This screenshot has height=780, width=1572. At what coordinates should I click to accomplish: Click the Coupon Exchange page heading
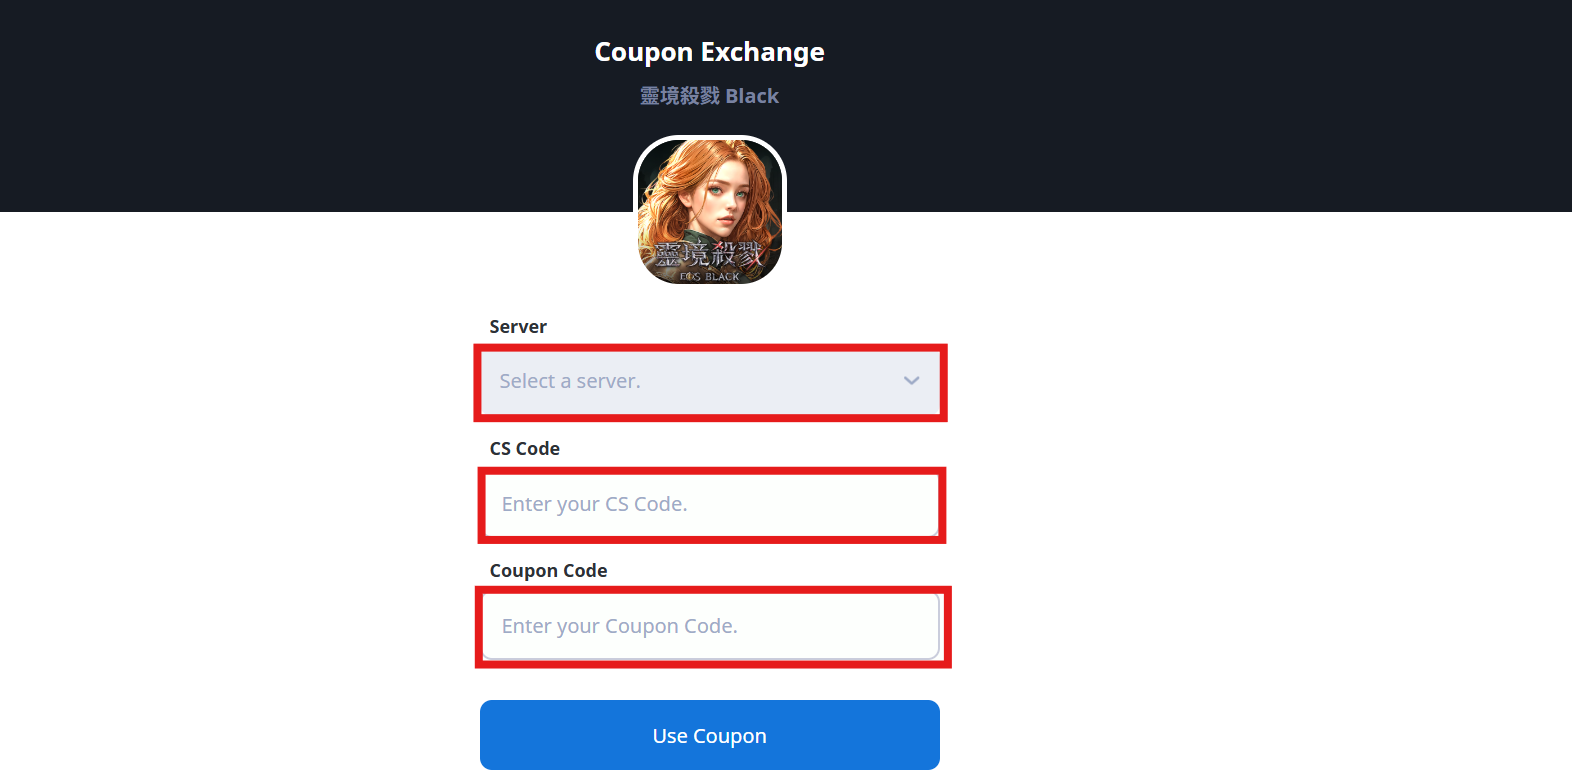point(709,52)
